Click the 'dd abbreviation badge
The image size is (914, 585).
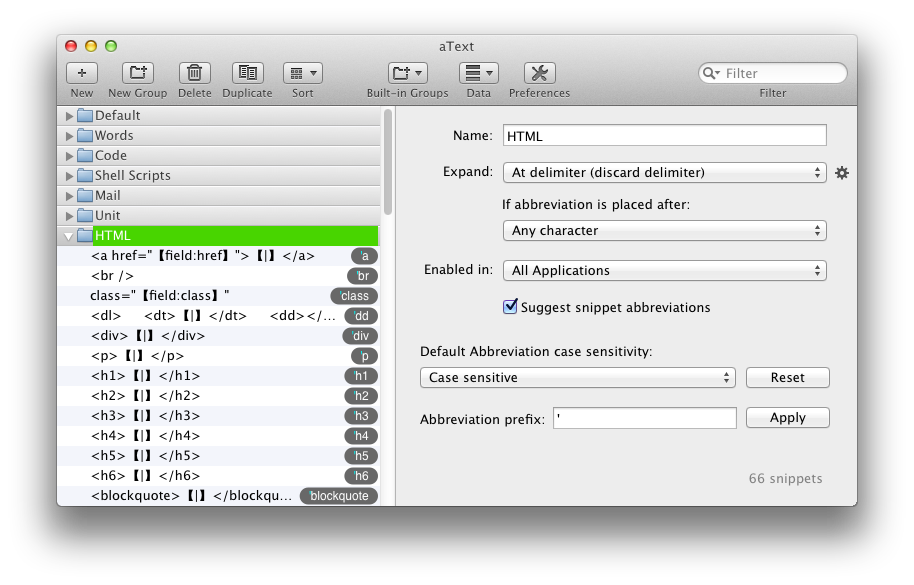[x=361, y=316]
